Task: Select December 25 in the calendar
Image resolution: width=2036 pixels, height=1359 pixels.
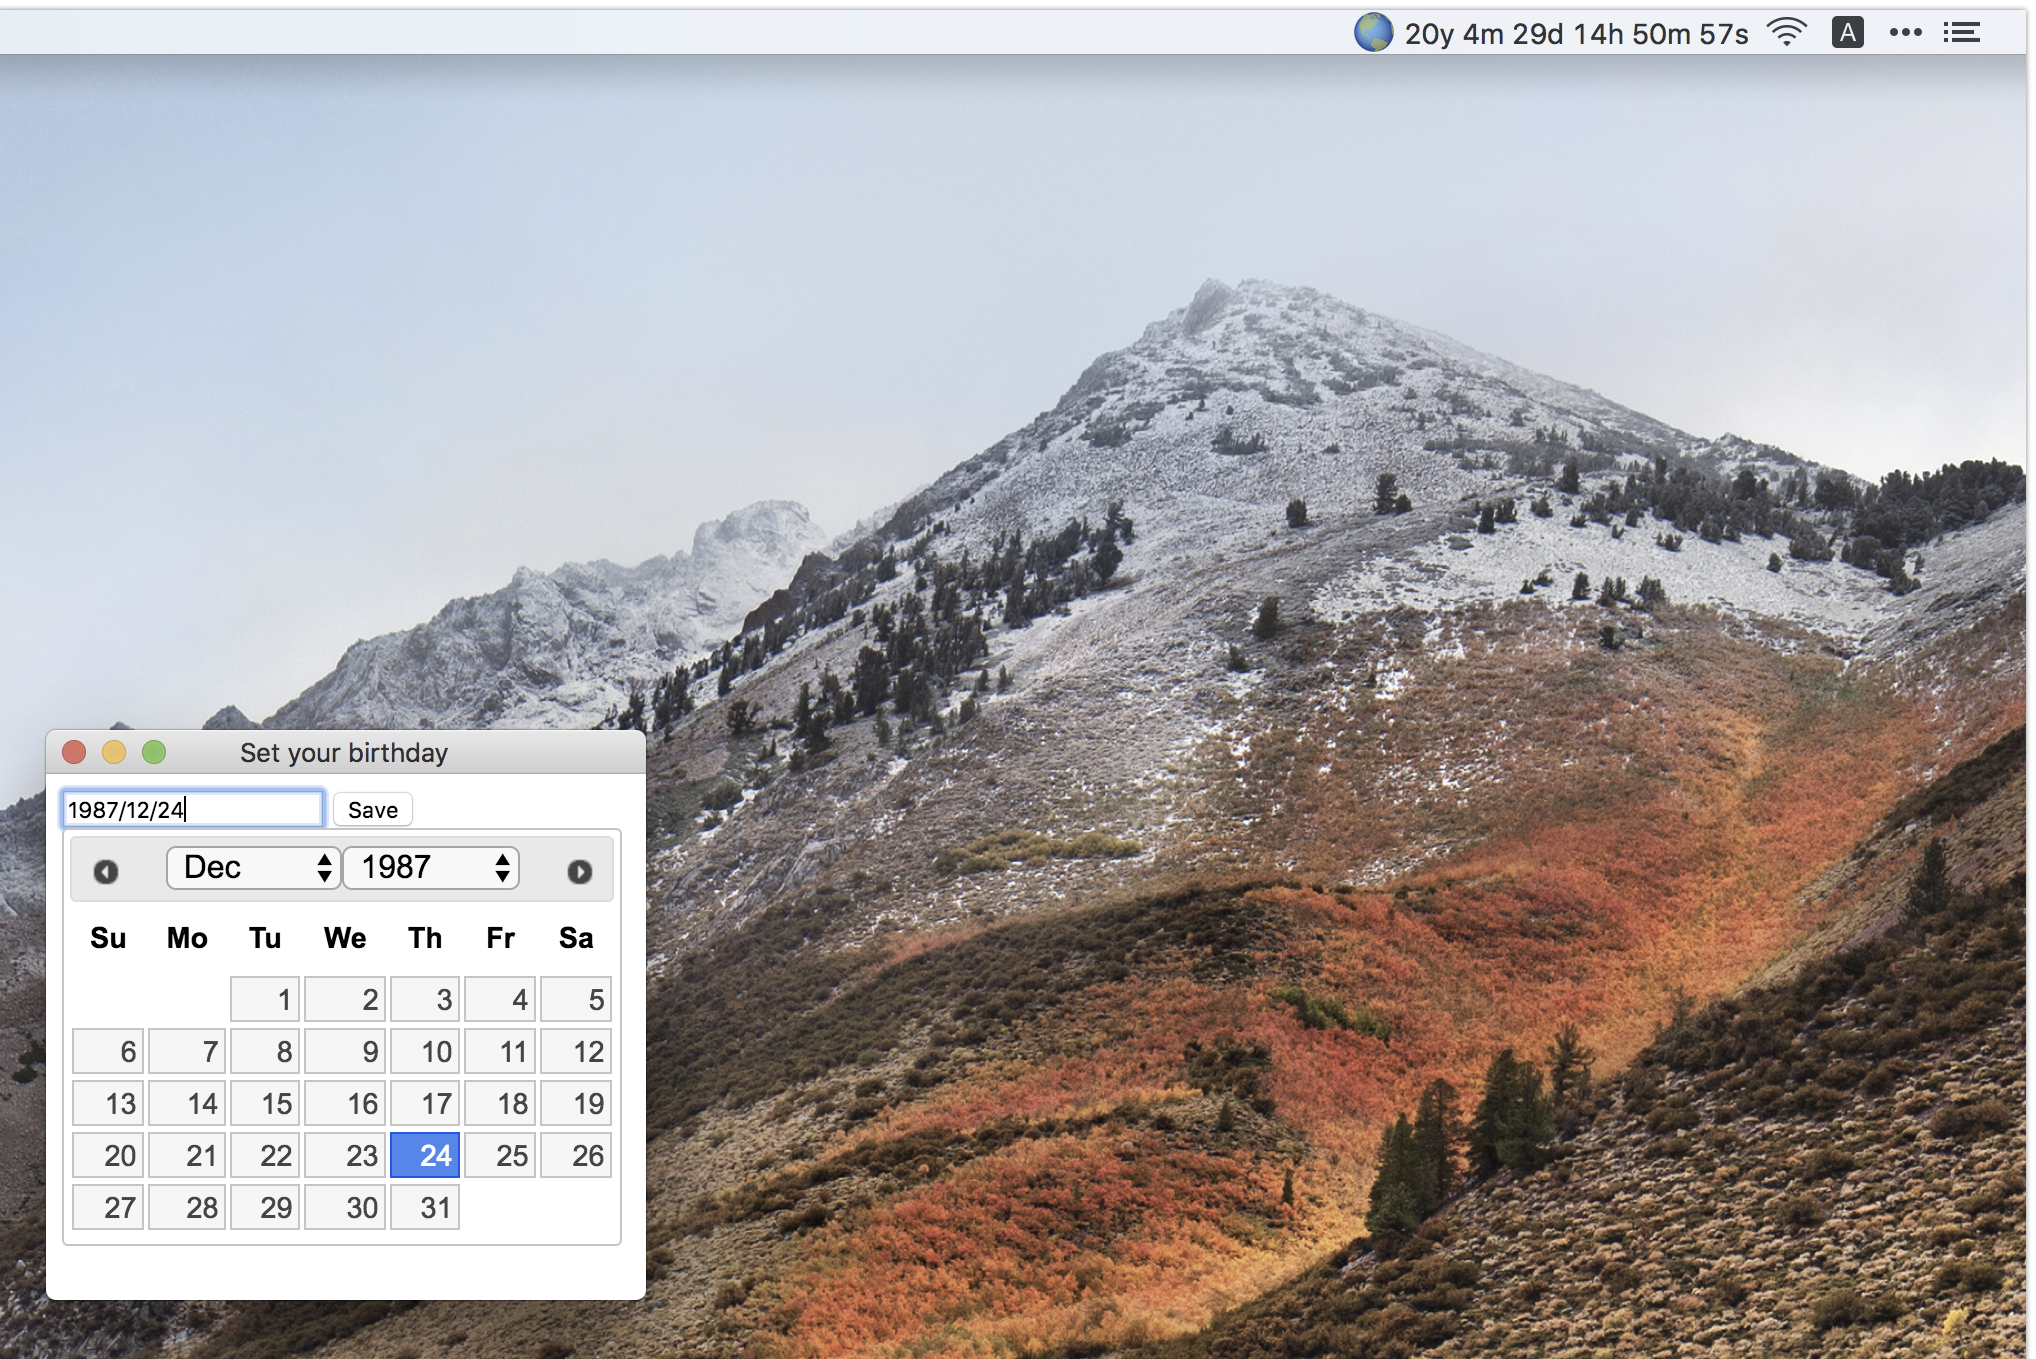Action: (500, 1155)
